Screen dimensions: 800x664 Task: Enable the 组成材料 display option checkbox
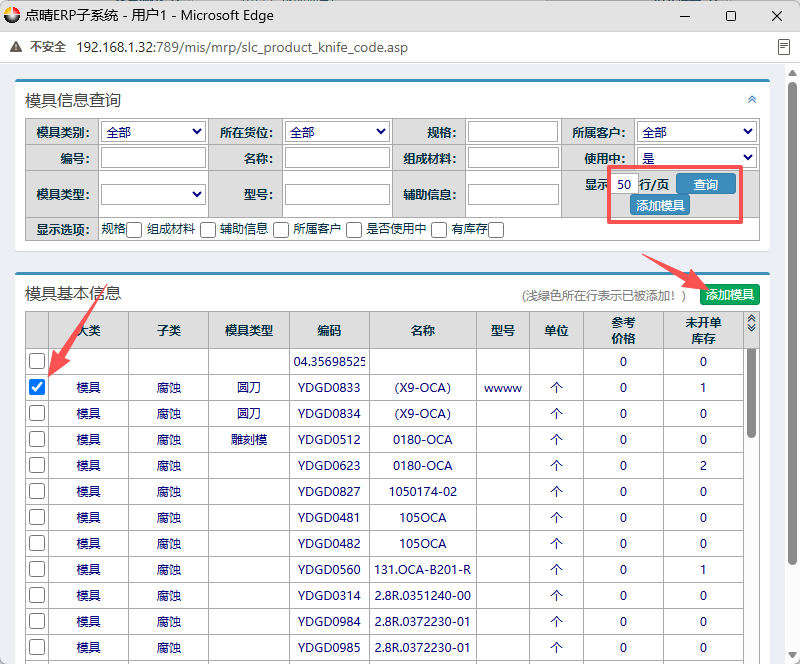[208, 230]
